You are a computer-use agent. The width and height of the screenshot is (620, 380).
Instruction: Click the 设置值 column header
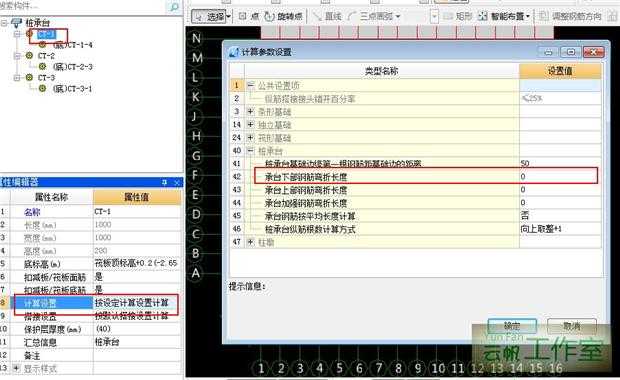click(560, 71)
